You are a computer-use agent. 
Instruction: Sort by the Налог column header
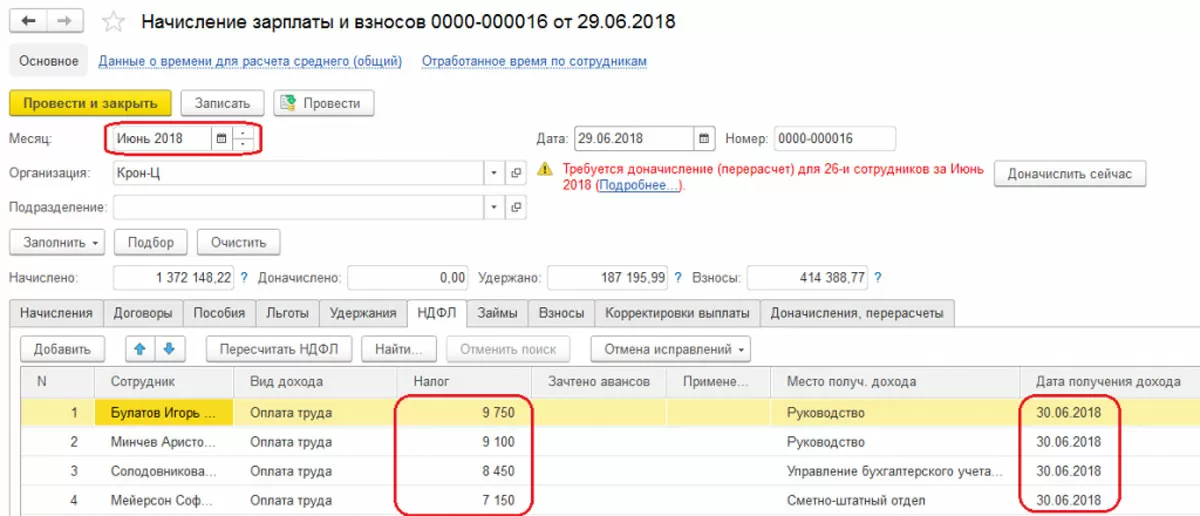465,382
